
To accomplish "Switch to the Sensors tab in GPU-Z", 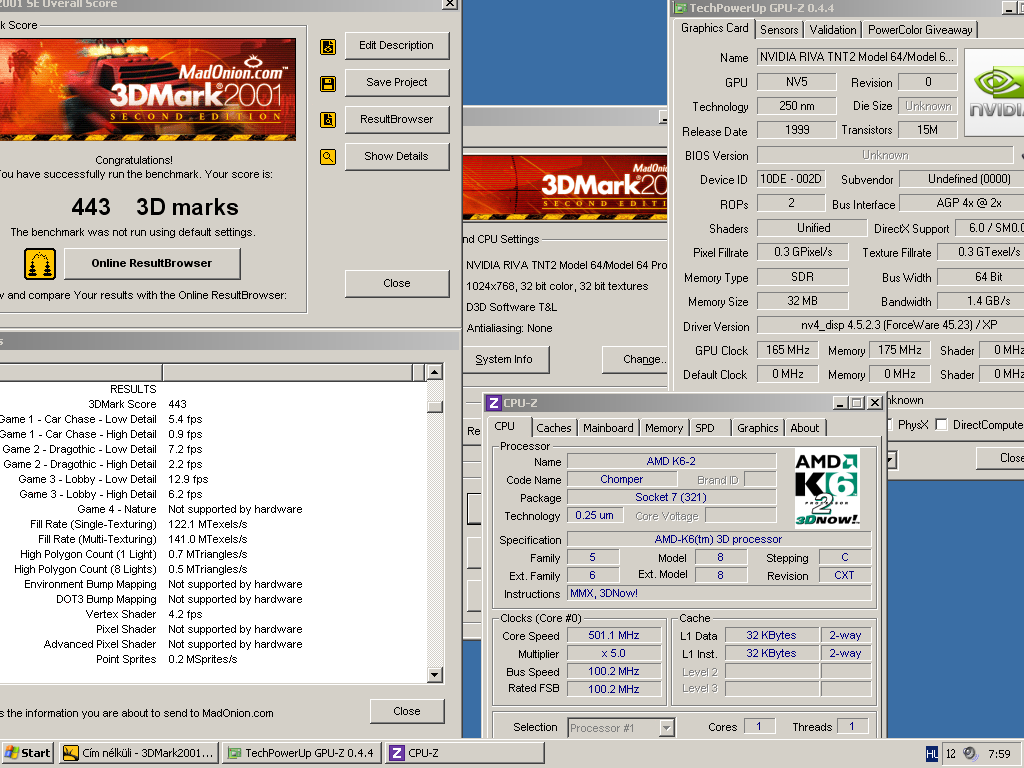I will 778,29.
